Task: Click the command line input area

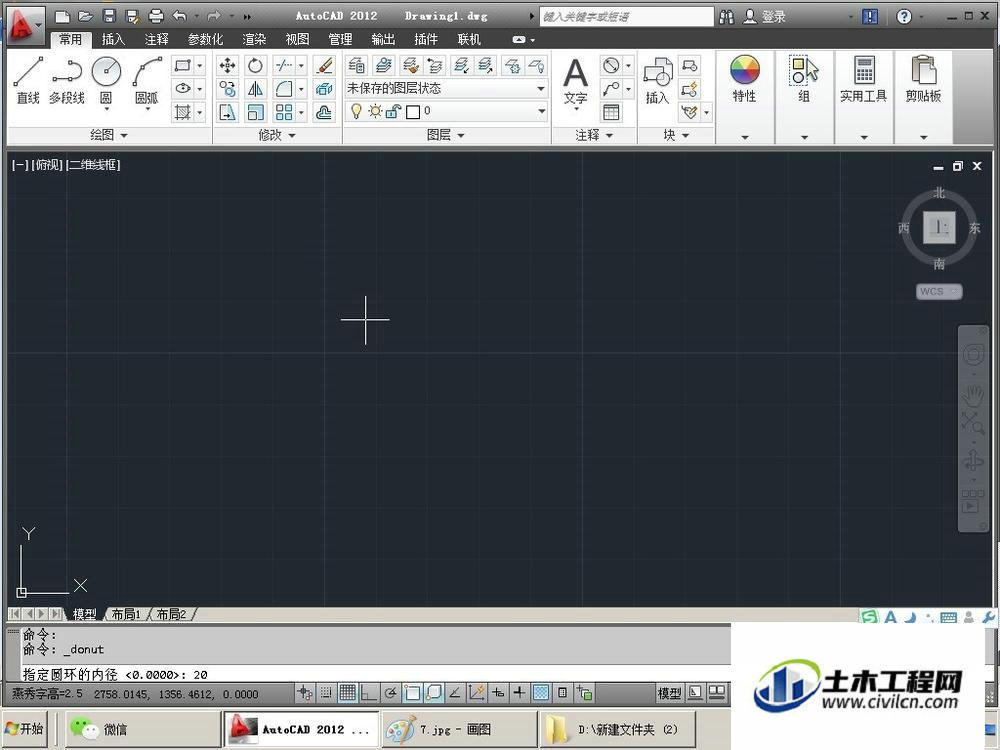Action: tap(376, 674)
